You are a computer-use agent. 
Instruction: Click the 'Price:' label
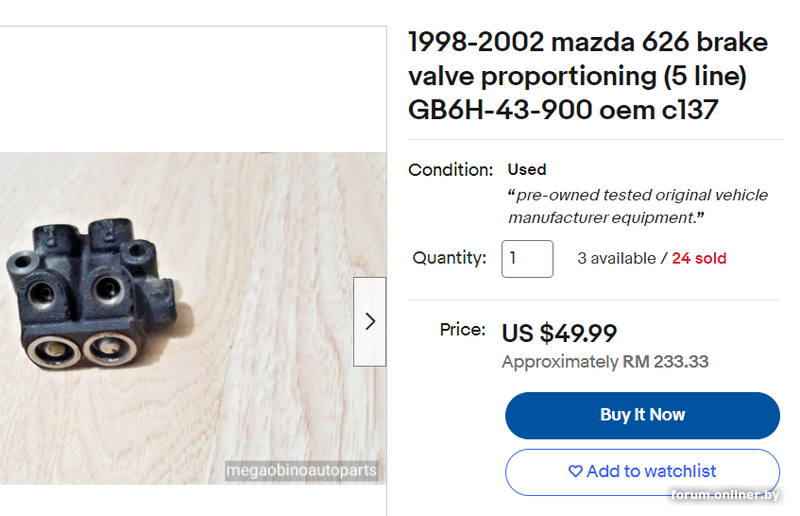point(463,330)
